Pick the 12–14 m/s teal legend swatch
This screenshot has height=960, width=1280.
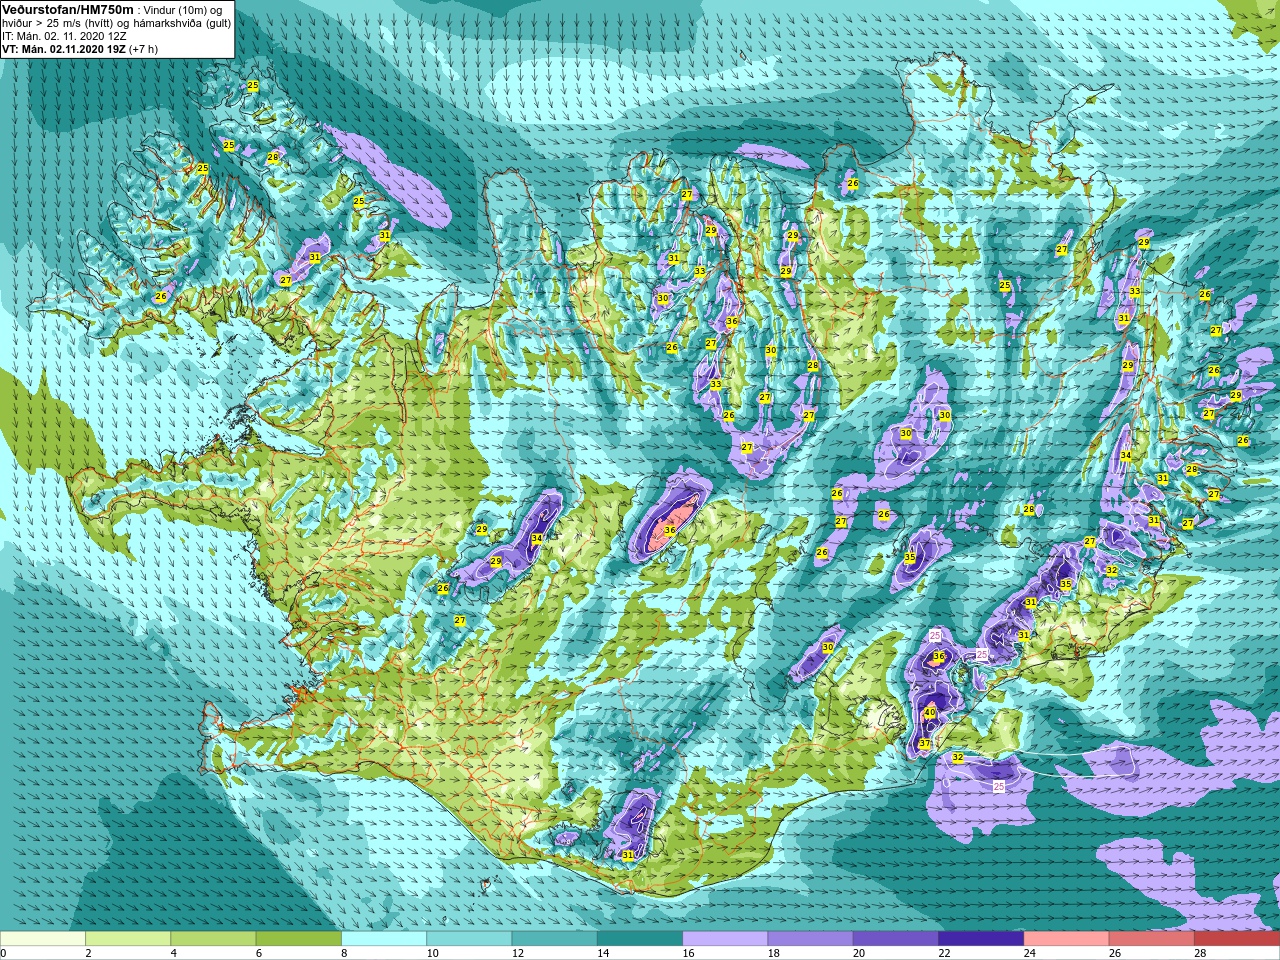point(555,938)
